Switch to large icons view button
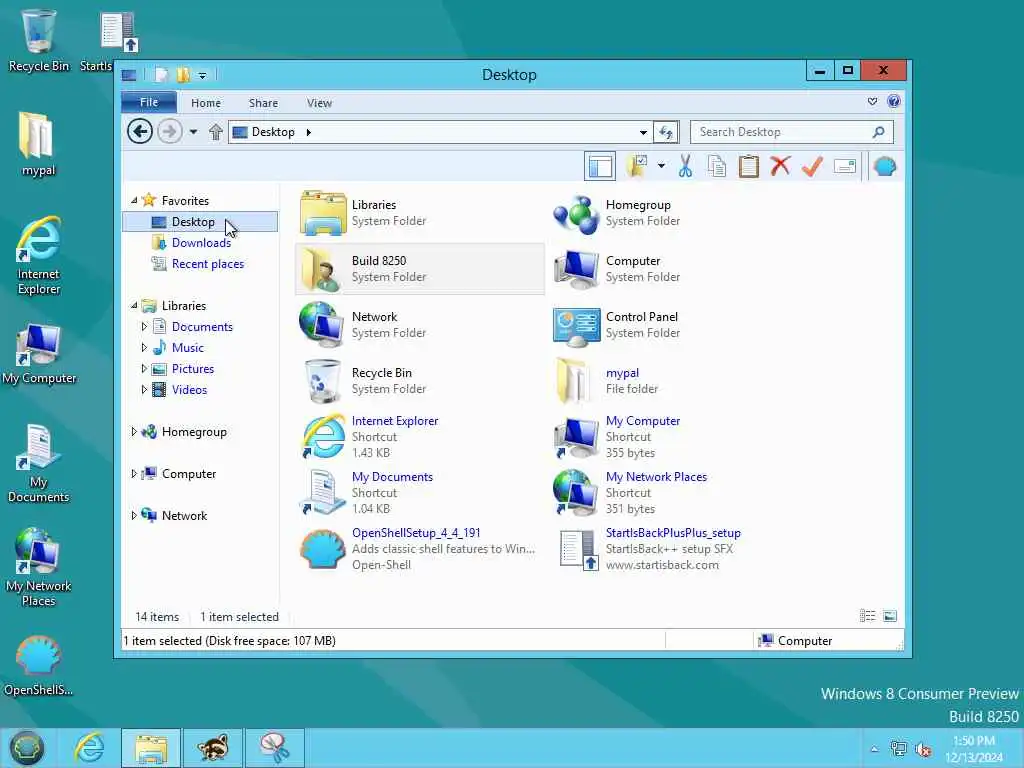1024x768 pixels. pyautogui.click(x=889, y=616)
